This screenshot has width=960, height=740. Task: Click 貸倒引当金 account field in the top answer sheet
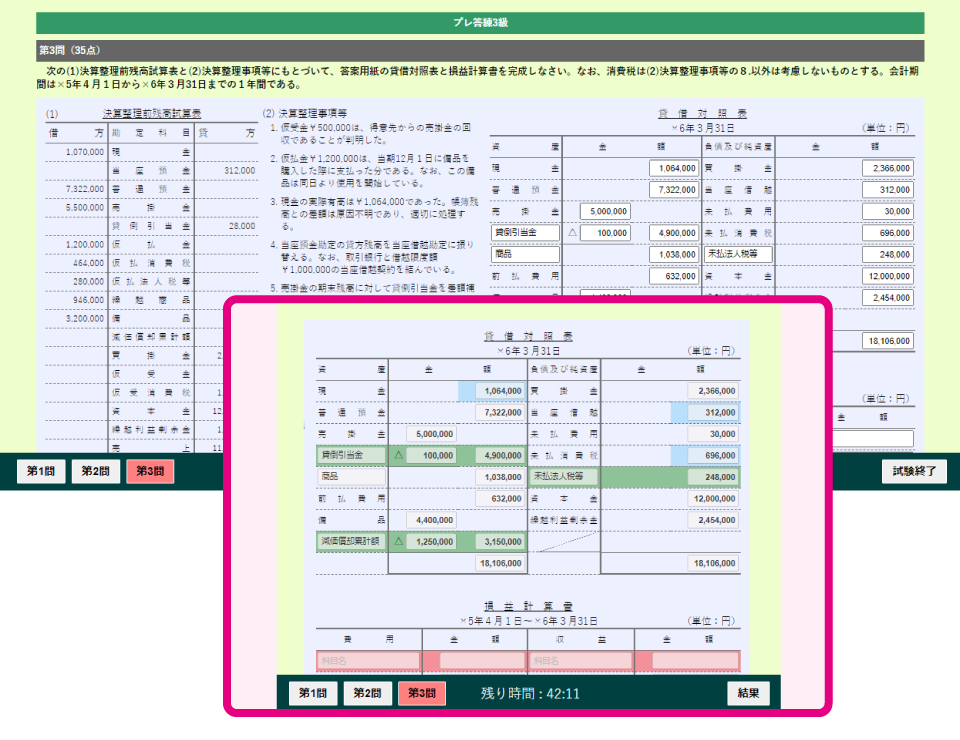tap(525, 233)
